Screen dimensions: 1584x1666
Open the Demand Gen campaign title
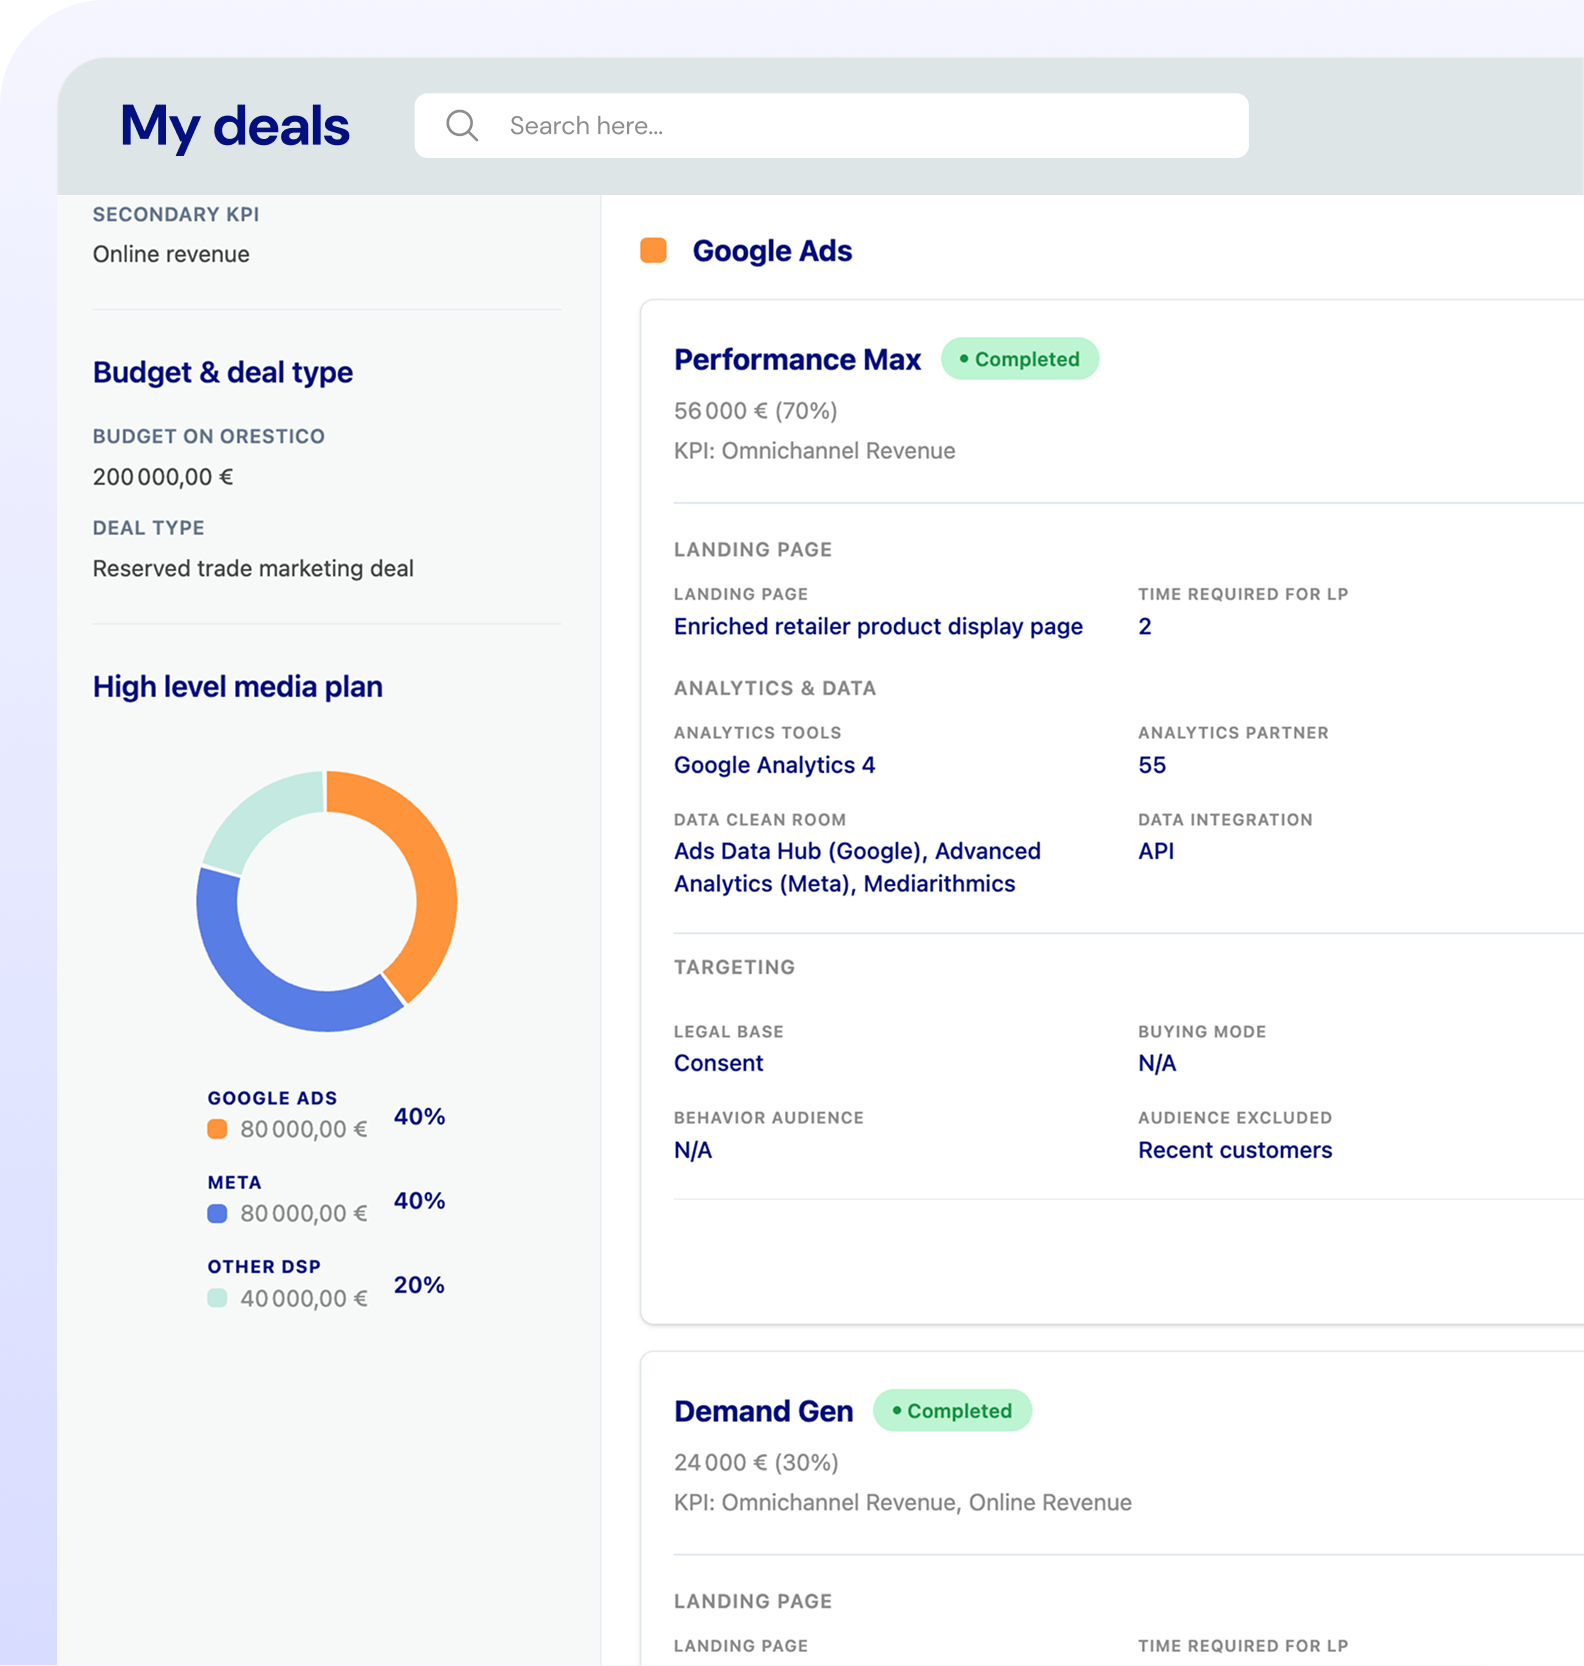[763, 1411]
